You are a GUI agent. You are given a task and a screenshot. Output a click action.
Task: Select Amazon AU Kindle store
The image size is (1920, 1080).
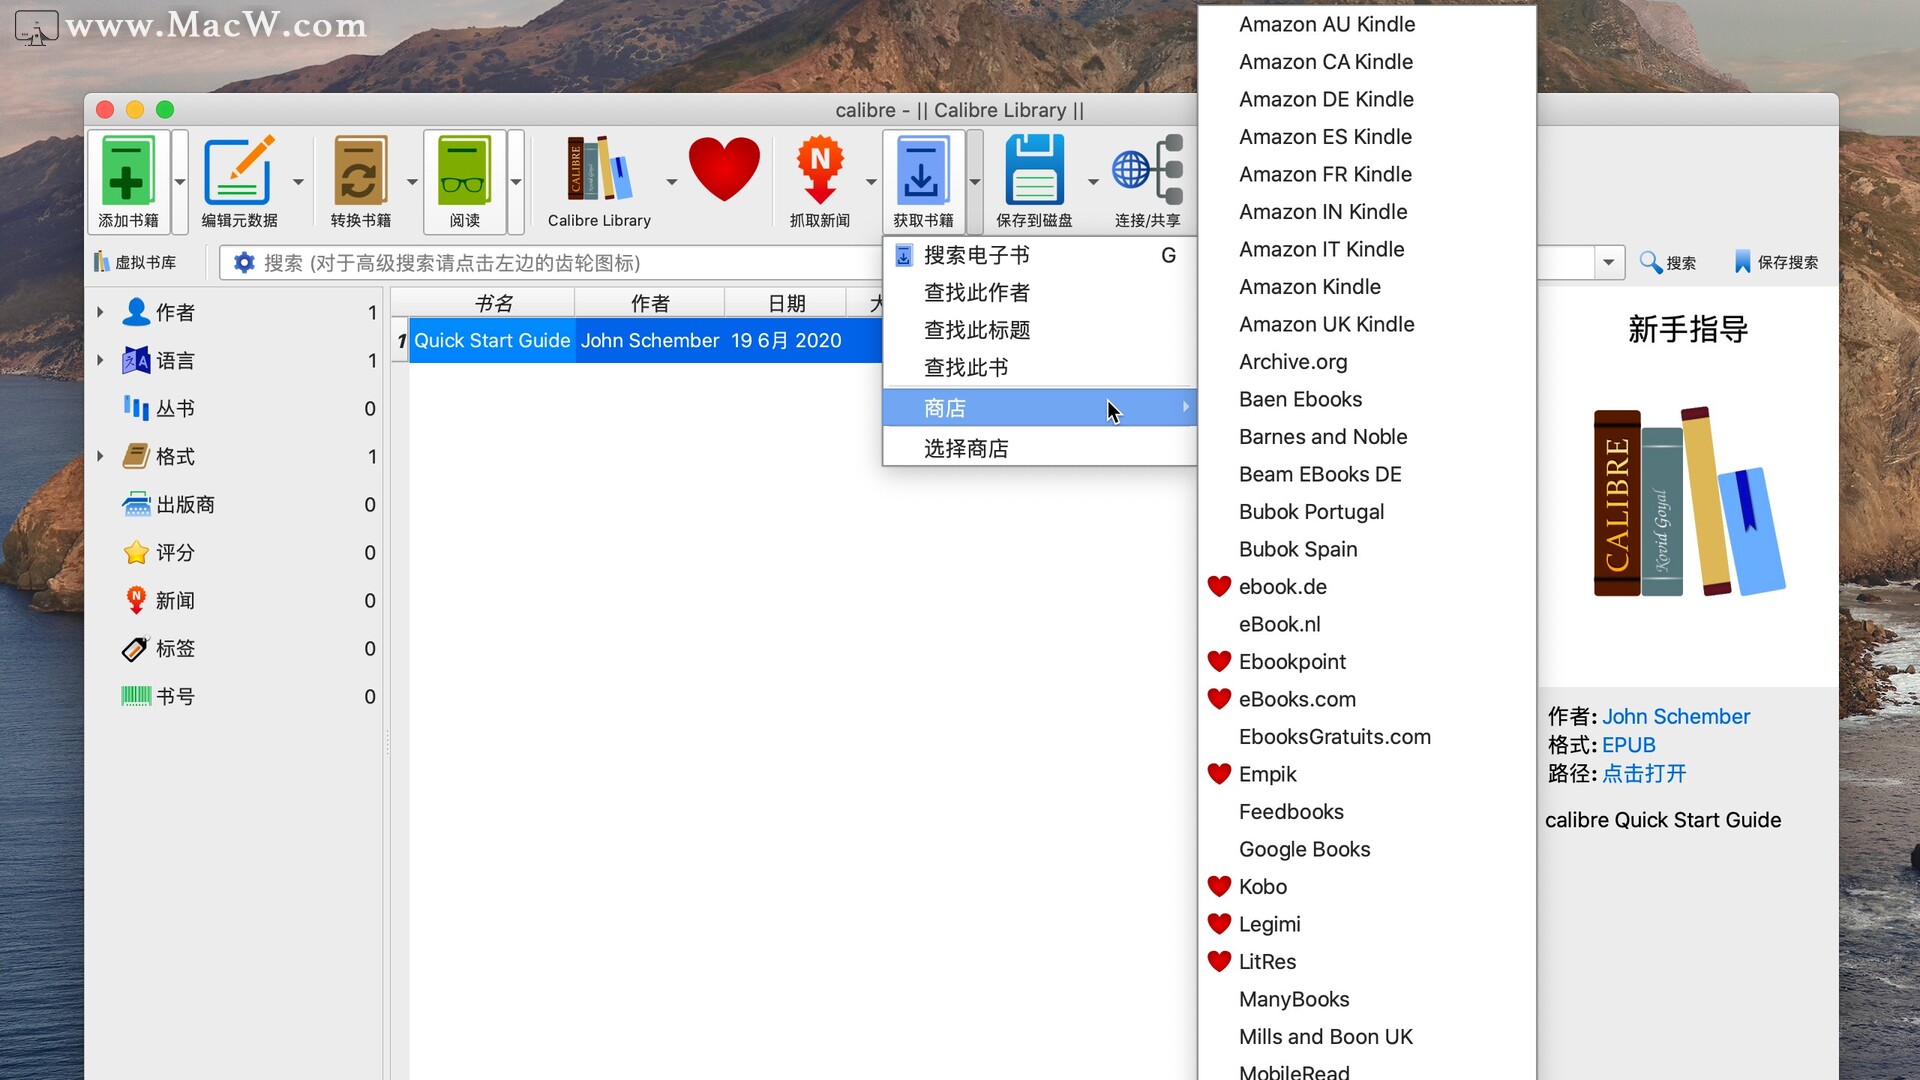(x=1366, y=24)
